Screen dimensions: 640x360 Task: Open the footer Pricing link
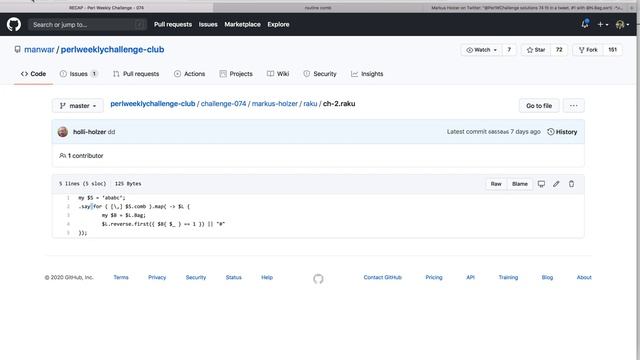point(434,278)
